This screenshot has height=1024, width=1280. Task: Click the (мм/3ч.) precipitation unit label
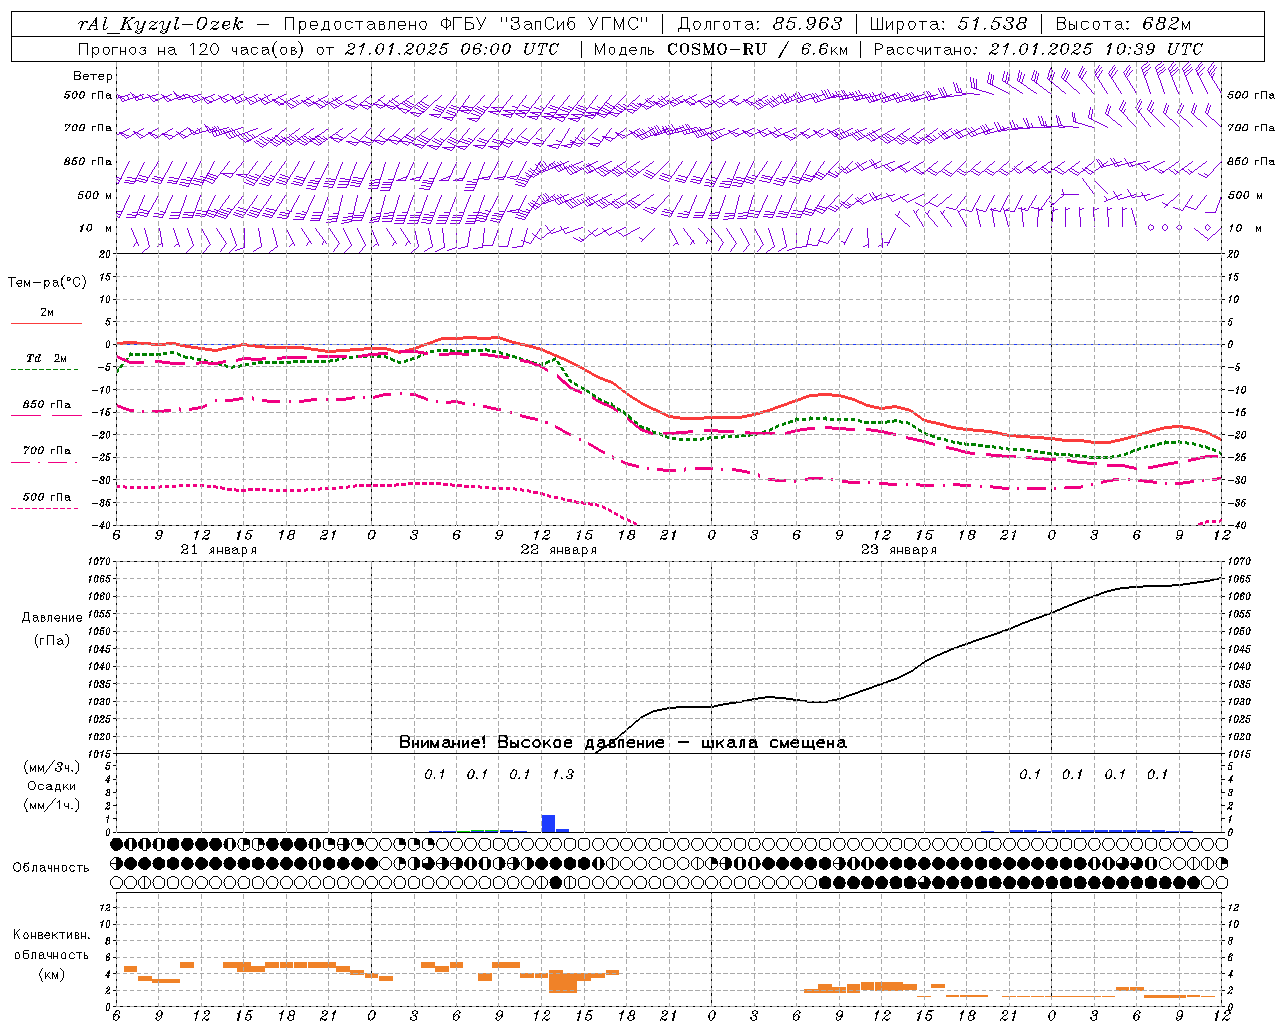point(52,768)
